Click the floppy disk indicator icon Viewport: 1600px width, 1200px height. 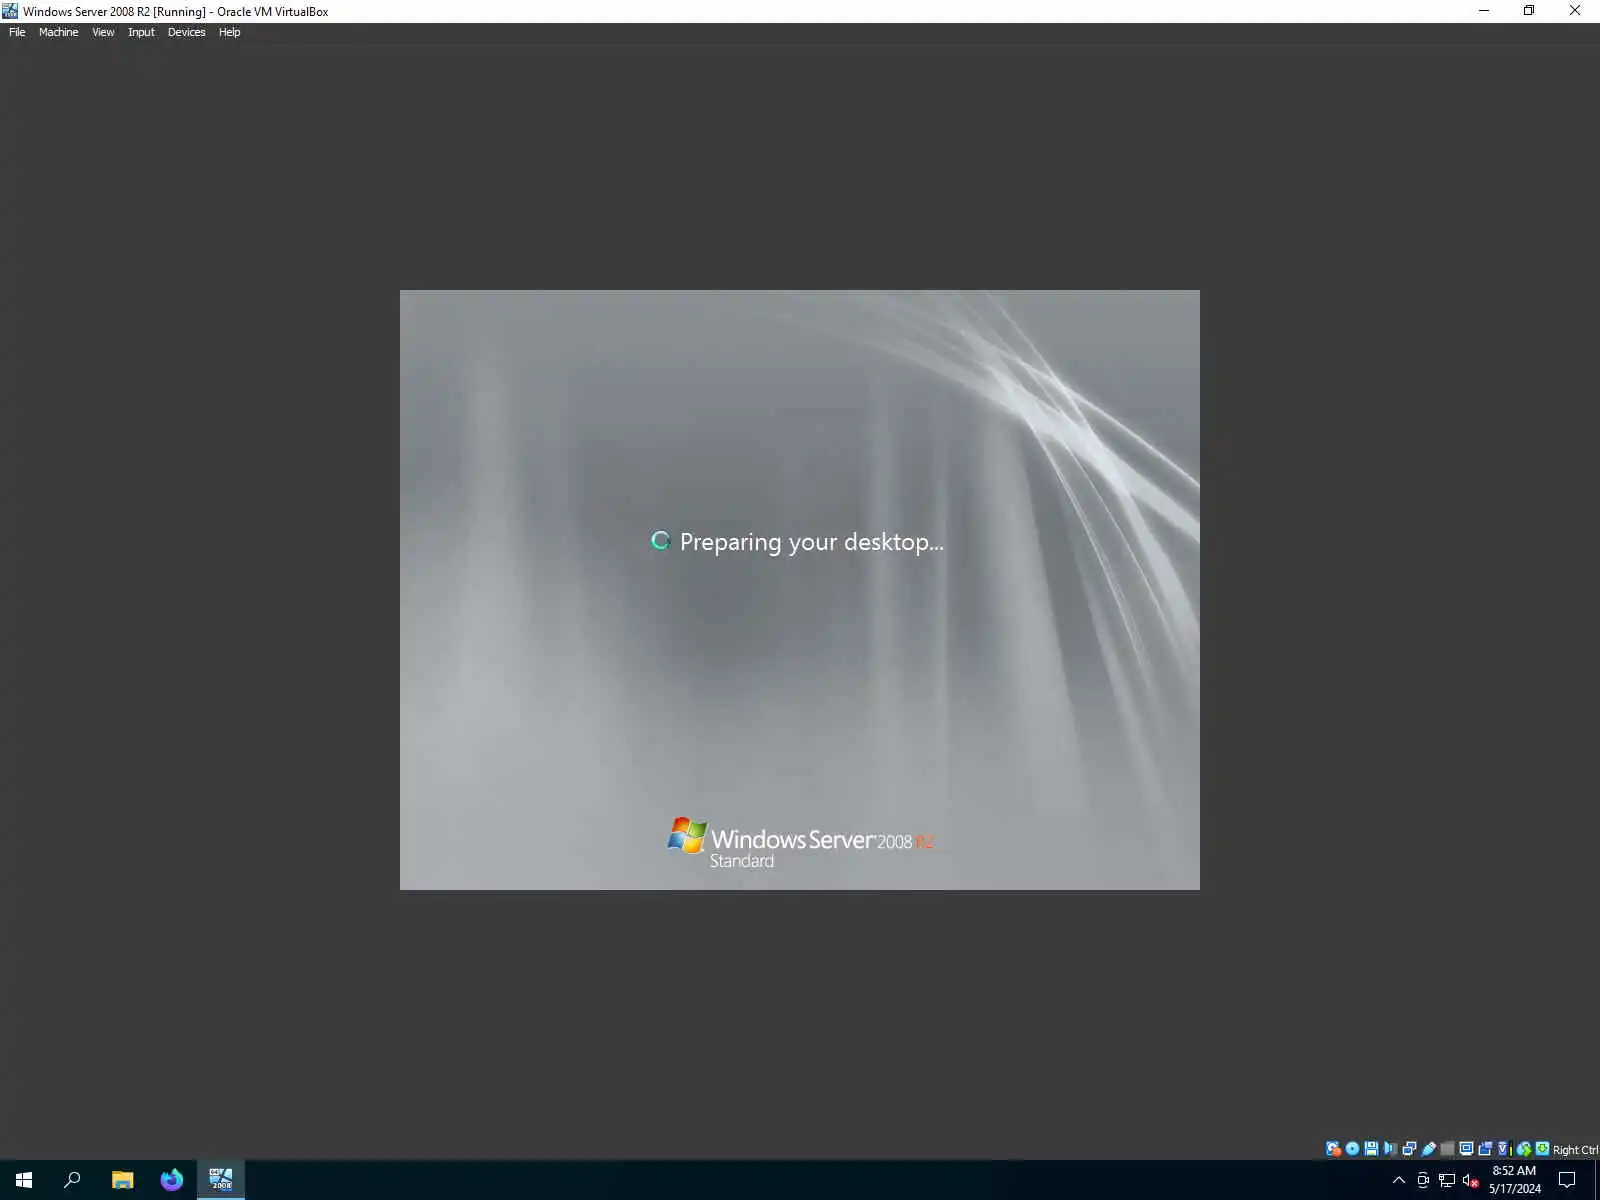coord(1371,1149)
